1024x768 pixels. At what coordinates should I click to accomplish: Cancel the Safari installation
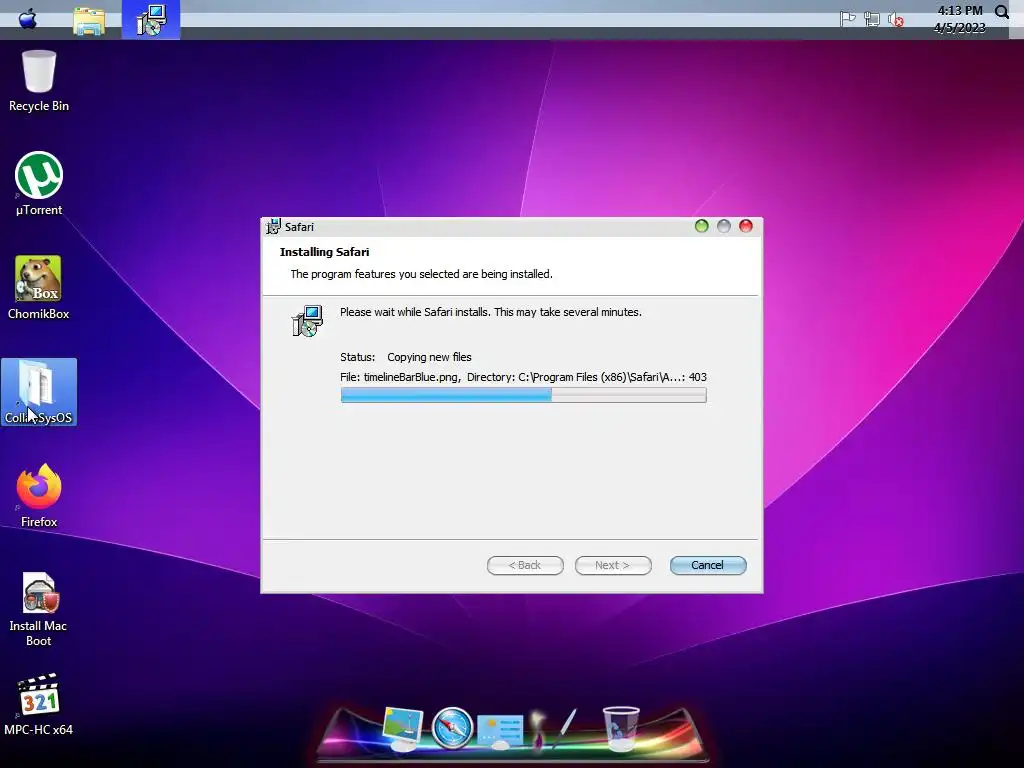pyautogui.click(x=708, y=566)
